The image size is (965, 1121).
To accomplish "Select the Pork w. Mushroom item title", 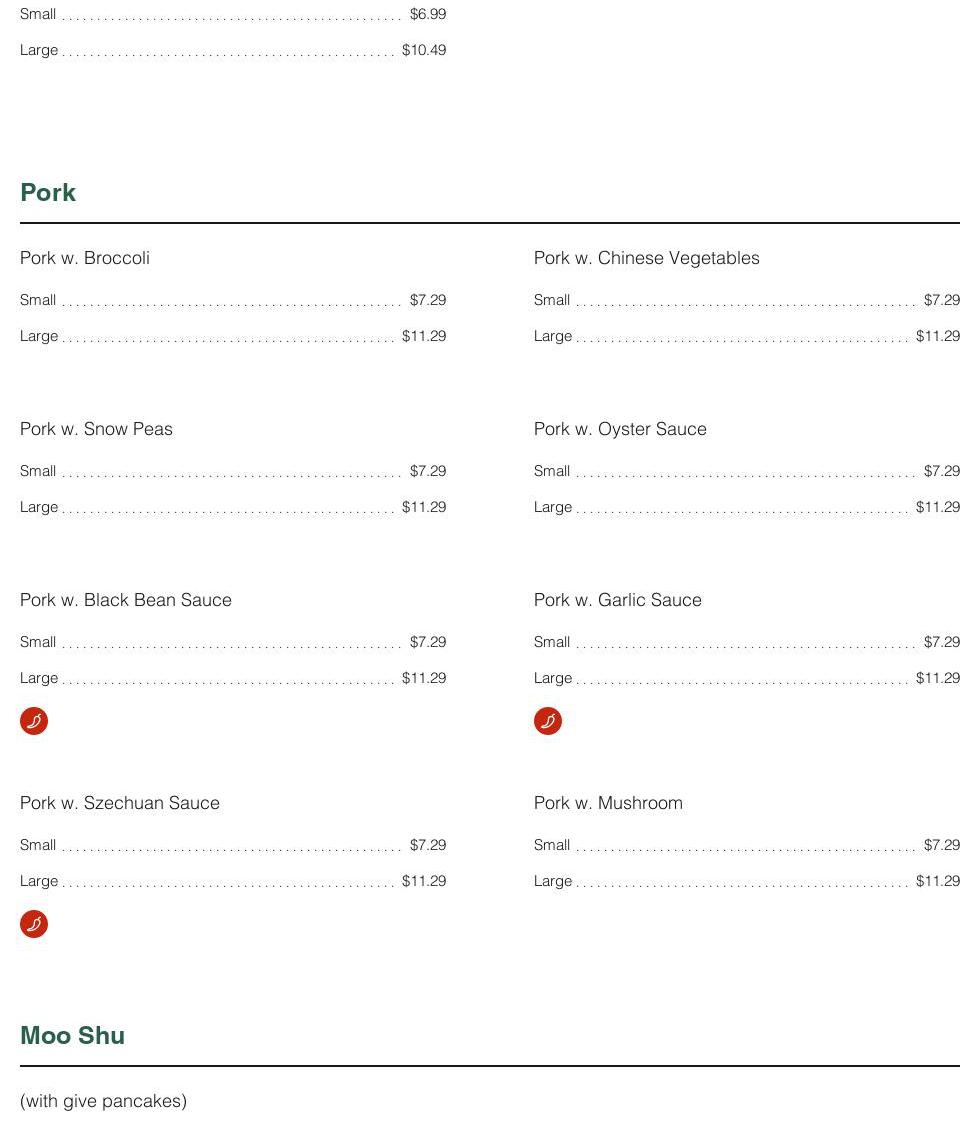I will pyautogui.click(x=608, y=803).
